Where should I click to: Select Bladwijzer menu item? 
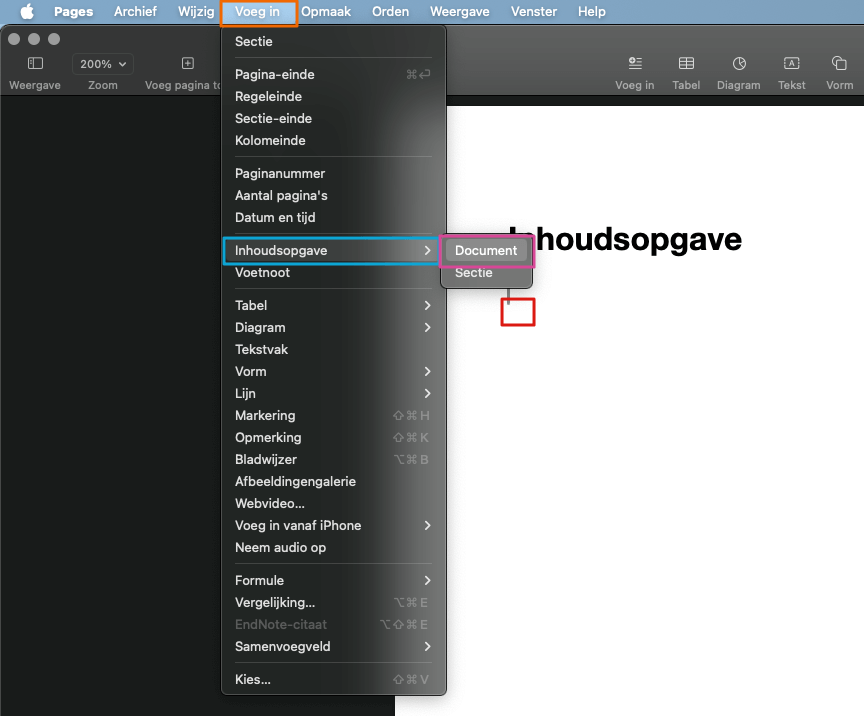(x=333, y=459)
